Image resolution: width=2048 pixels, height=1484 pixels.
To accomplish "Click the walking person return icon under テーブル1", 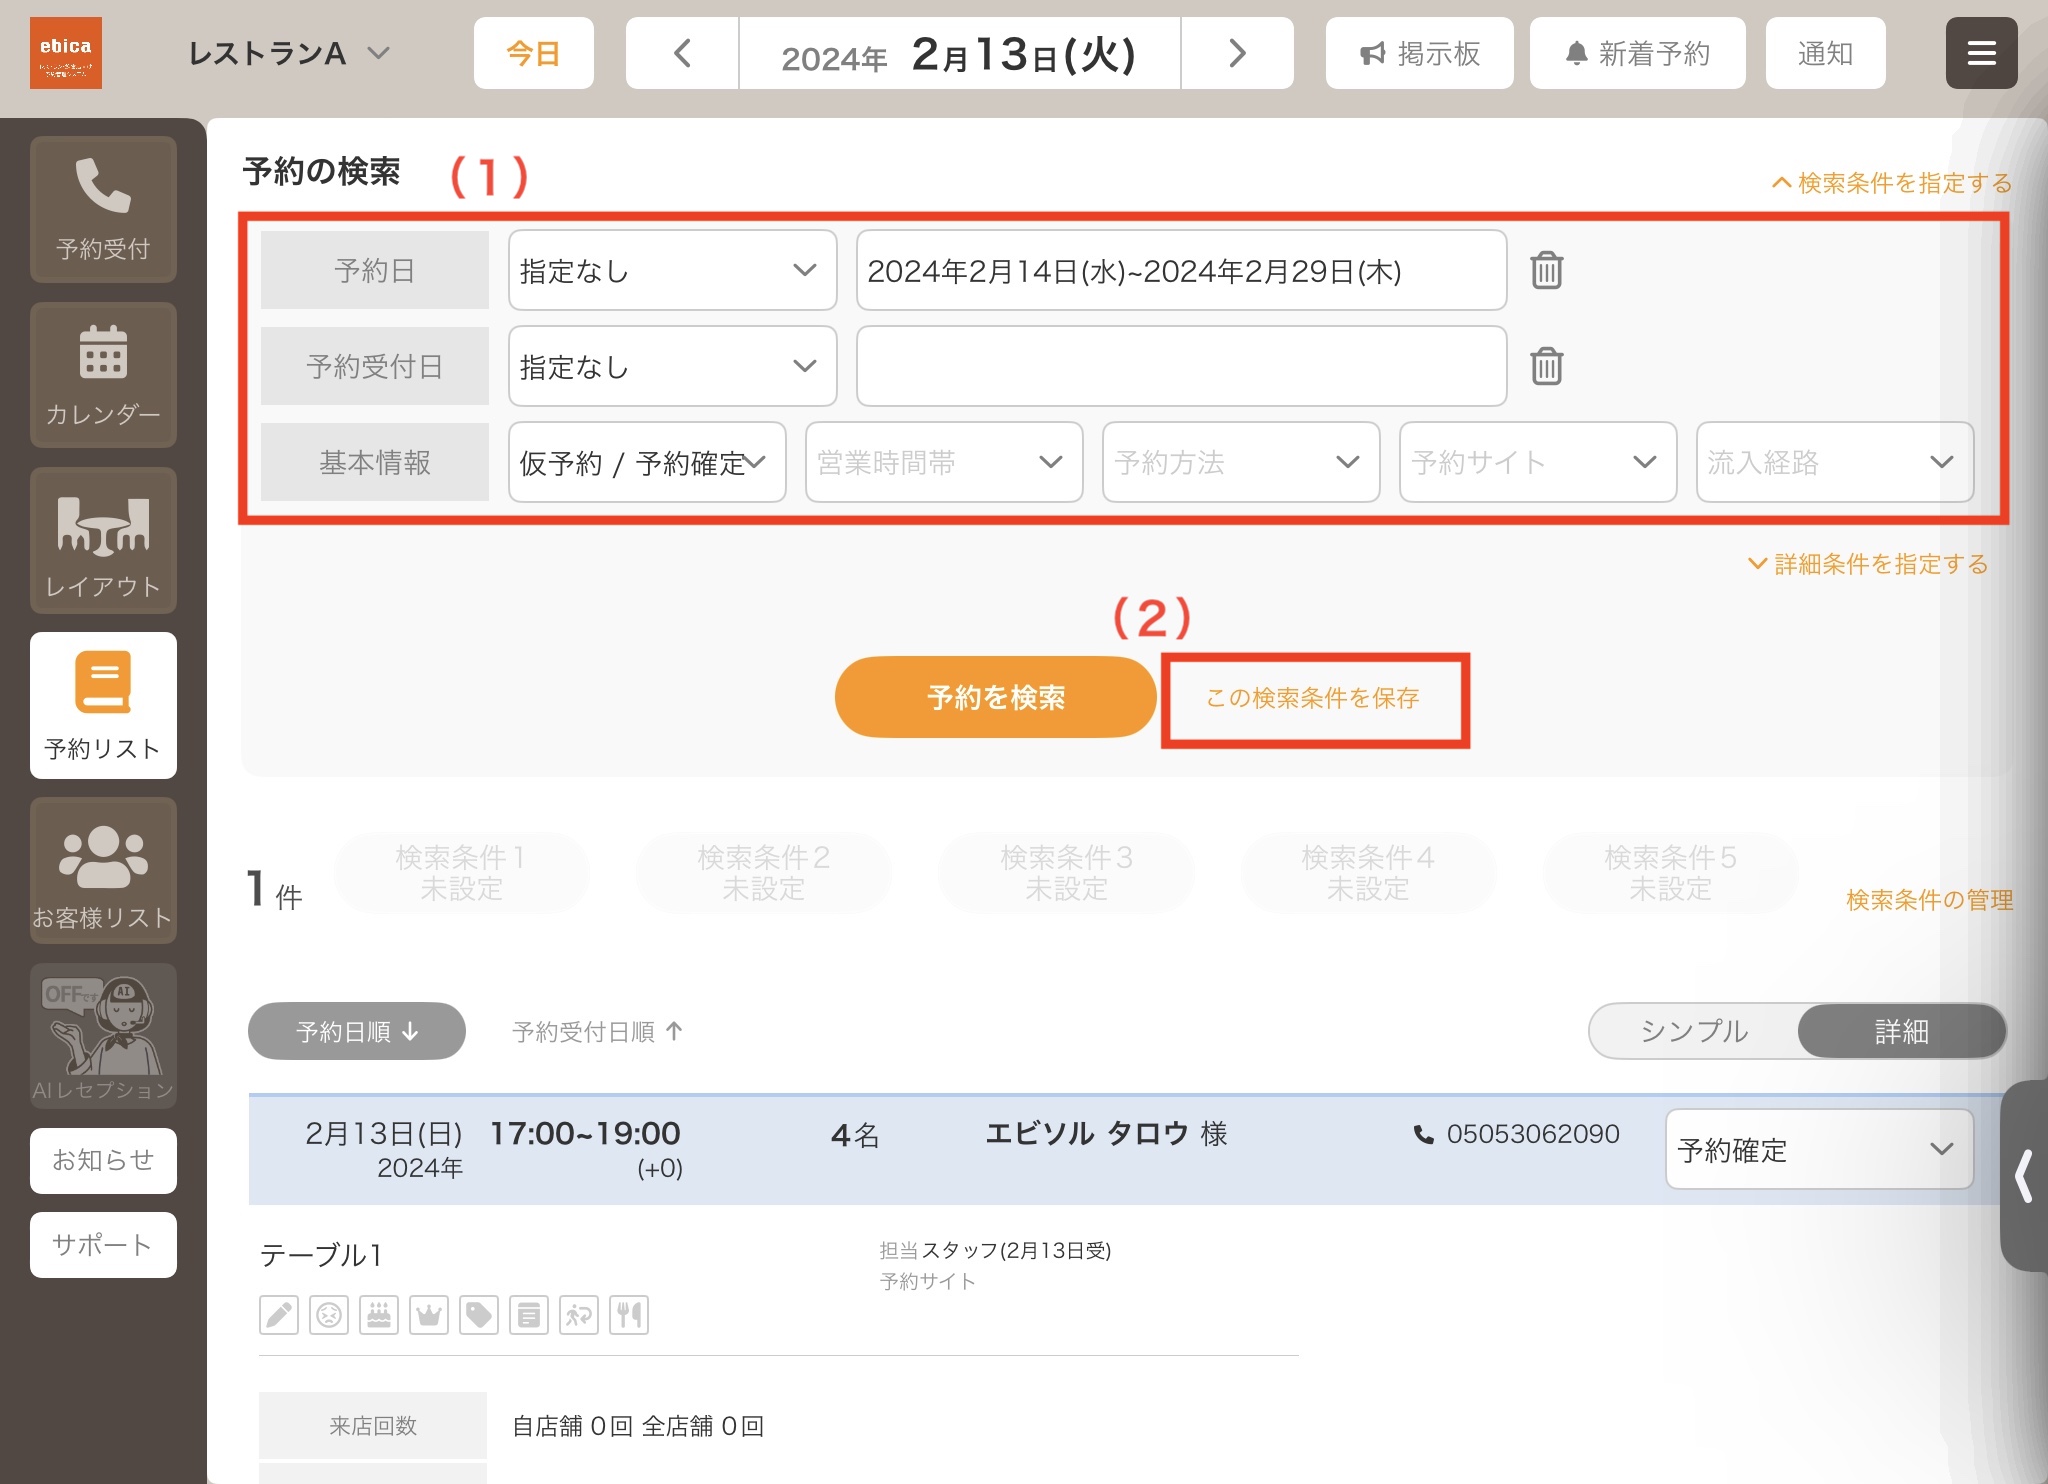I will coord(579,1315).
